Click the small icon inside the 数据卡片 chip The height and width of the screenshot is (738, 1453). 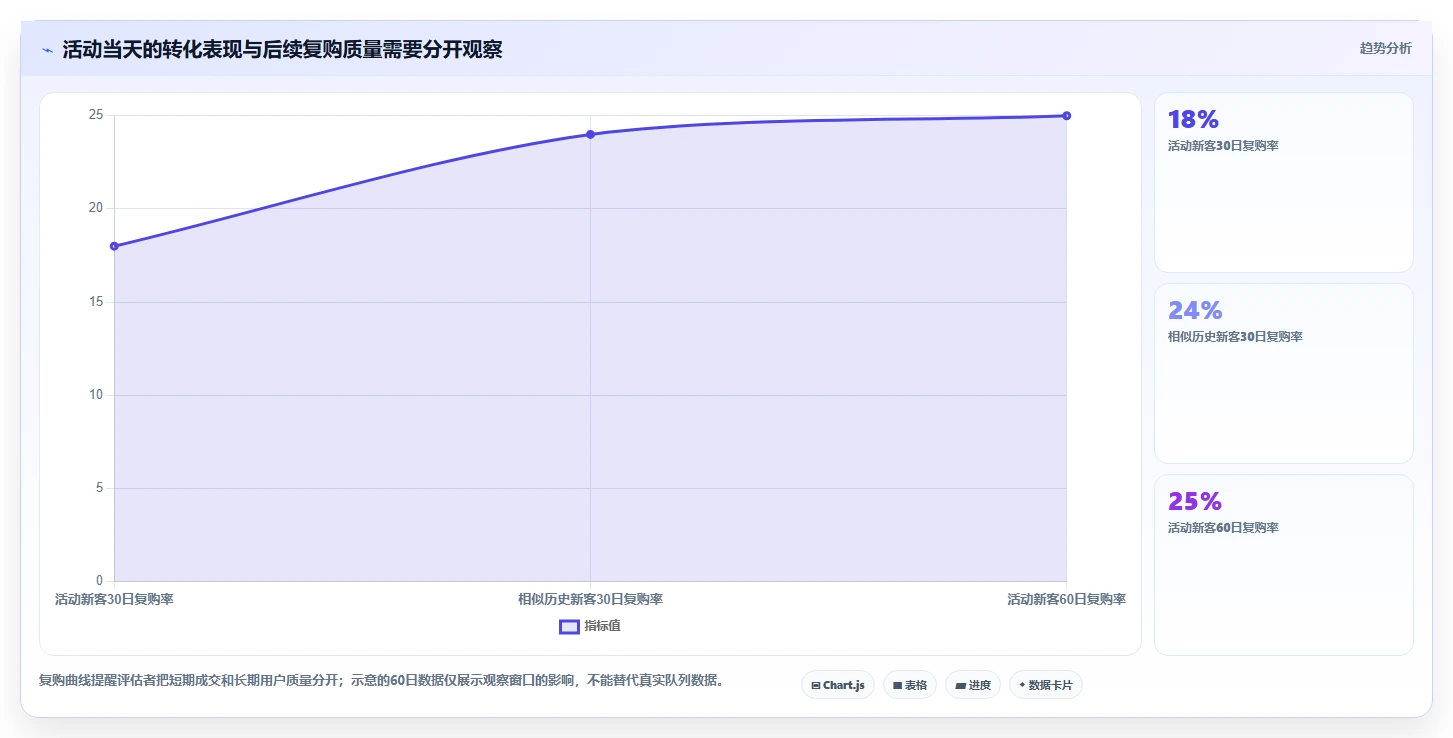pos(1022,685)
